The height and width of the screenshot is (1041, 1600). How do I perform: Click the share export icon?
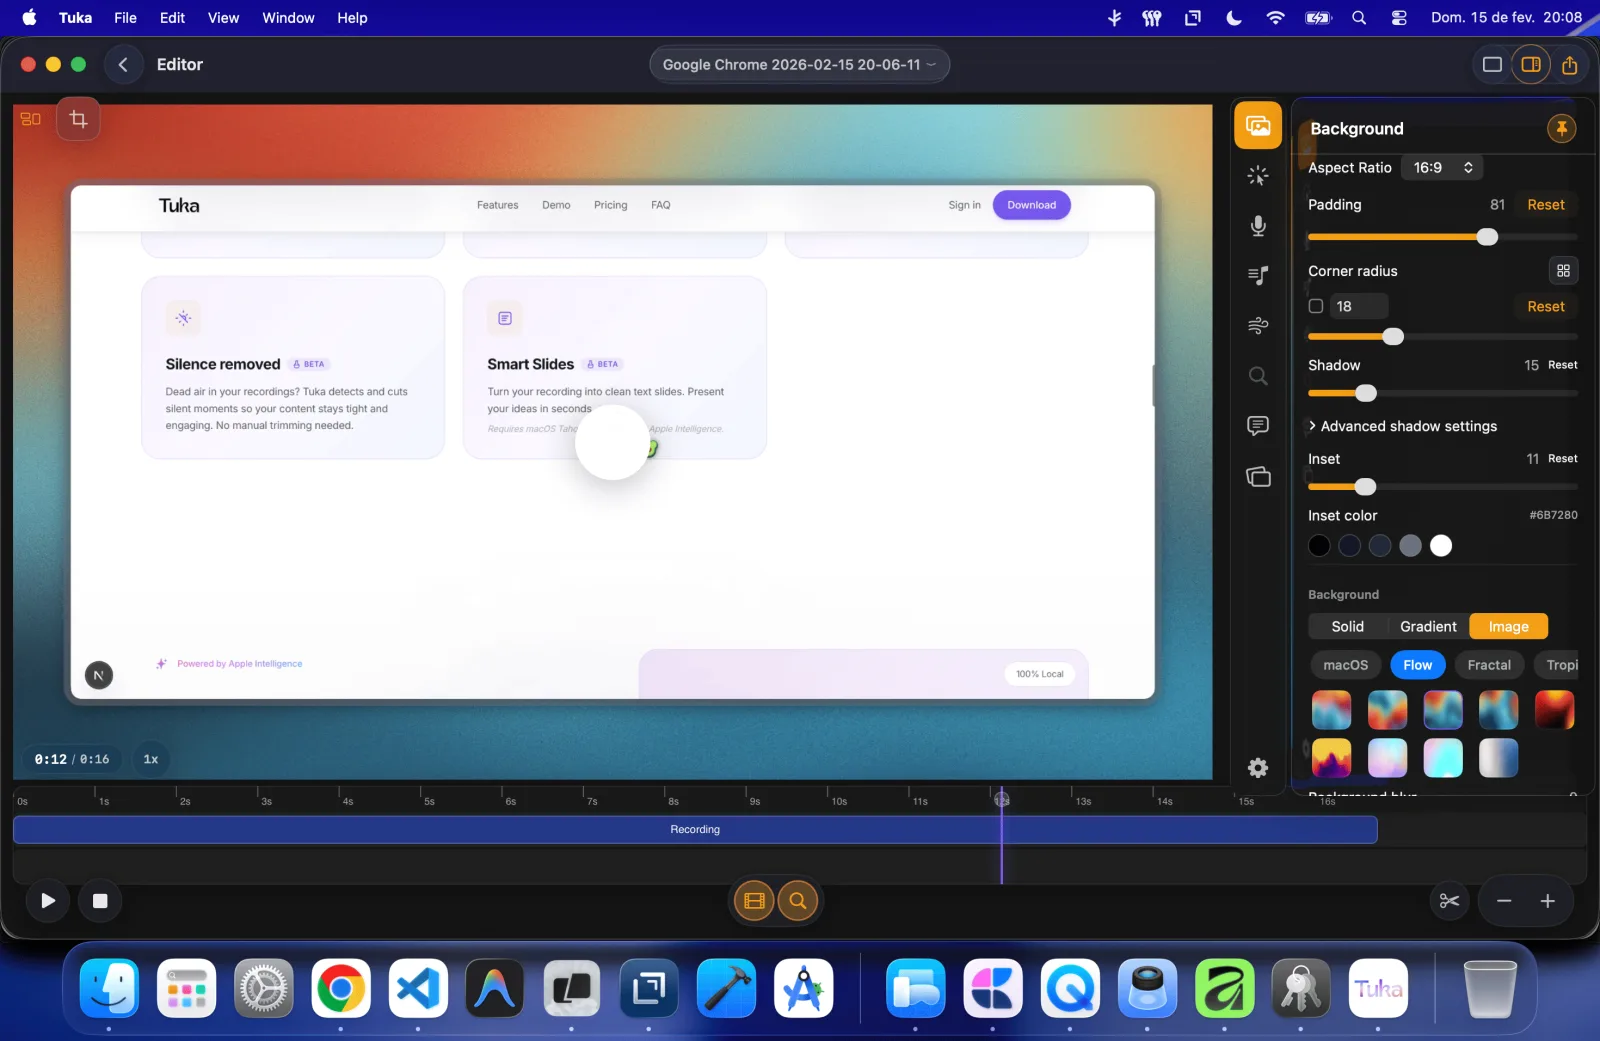coord(1570,65)
